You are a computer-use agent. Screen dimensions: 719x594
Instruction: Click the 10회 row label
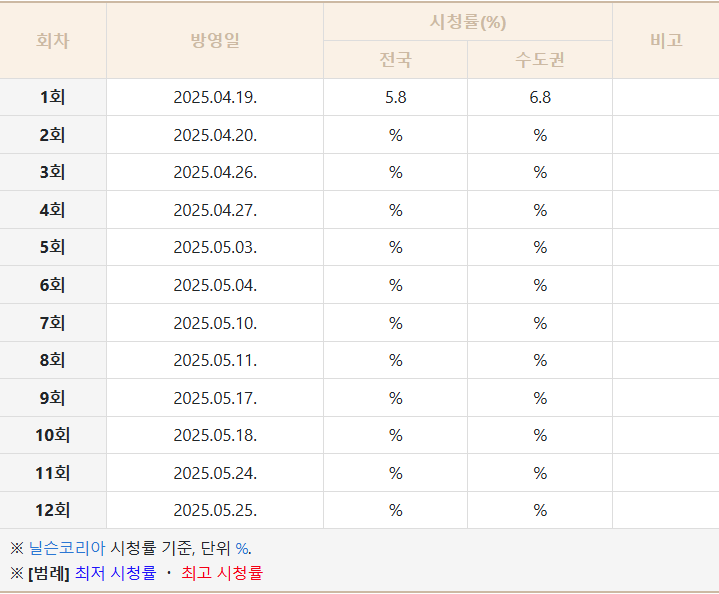[53, 435]
